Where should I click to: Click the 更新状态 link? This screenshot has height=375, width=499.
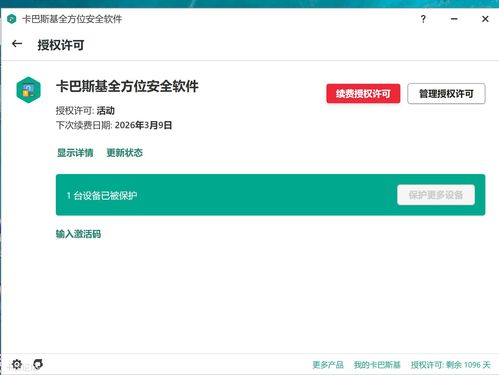pyautogui.click(x=124, y=153)
